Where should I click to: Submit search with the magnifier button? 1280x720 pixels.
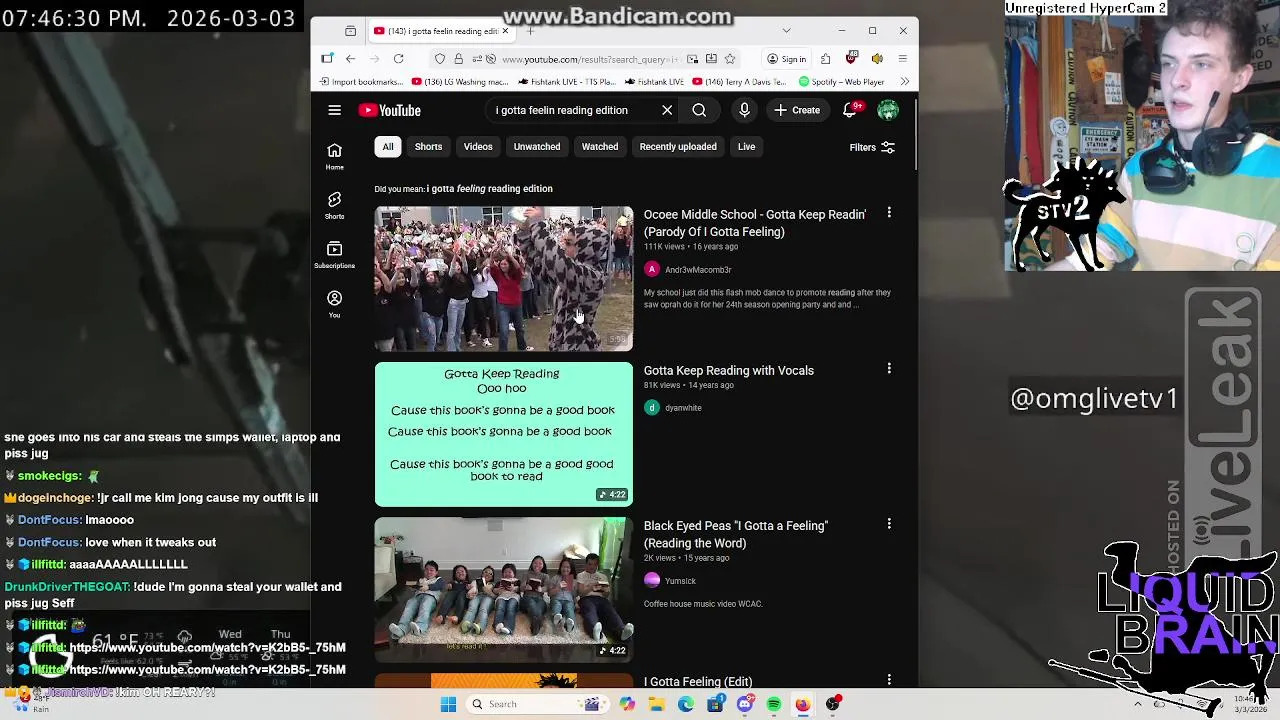click(x=699, y=110)
